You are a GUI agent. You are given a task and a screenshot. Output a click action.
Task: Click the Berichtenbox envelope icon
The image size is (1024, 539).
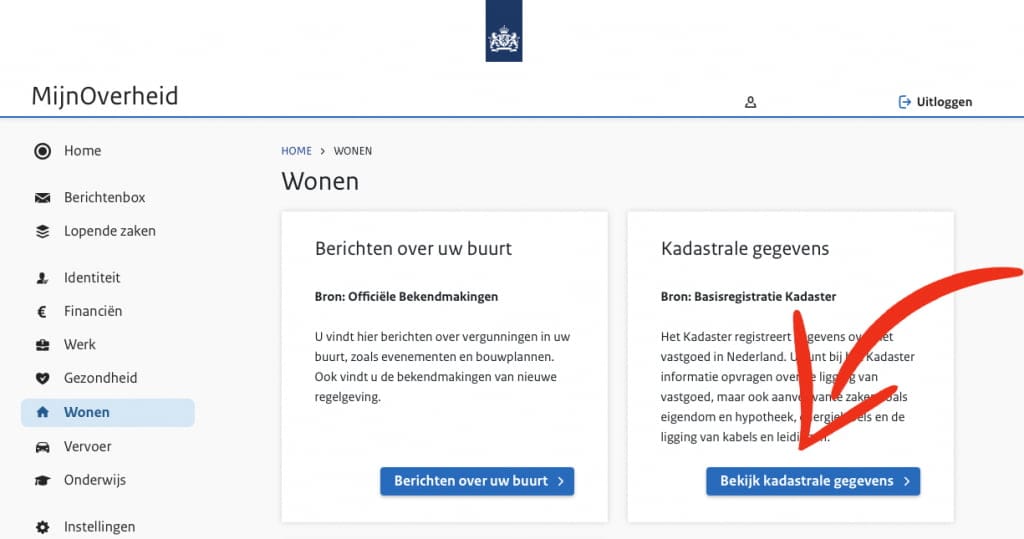[x=42, y=198]
